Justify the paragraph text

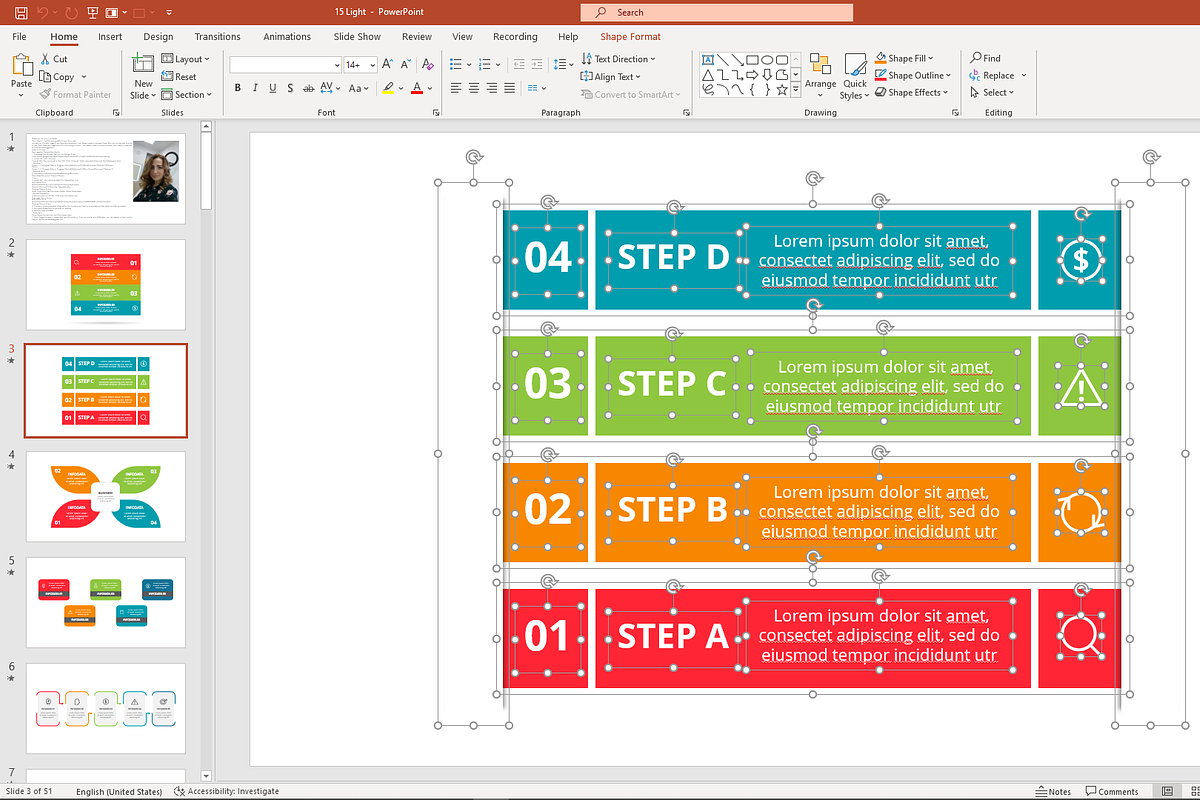pyautogui.click(x=511, y=88)
